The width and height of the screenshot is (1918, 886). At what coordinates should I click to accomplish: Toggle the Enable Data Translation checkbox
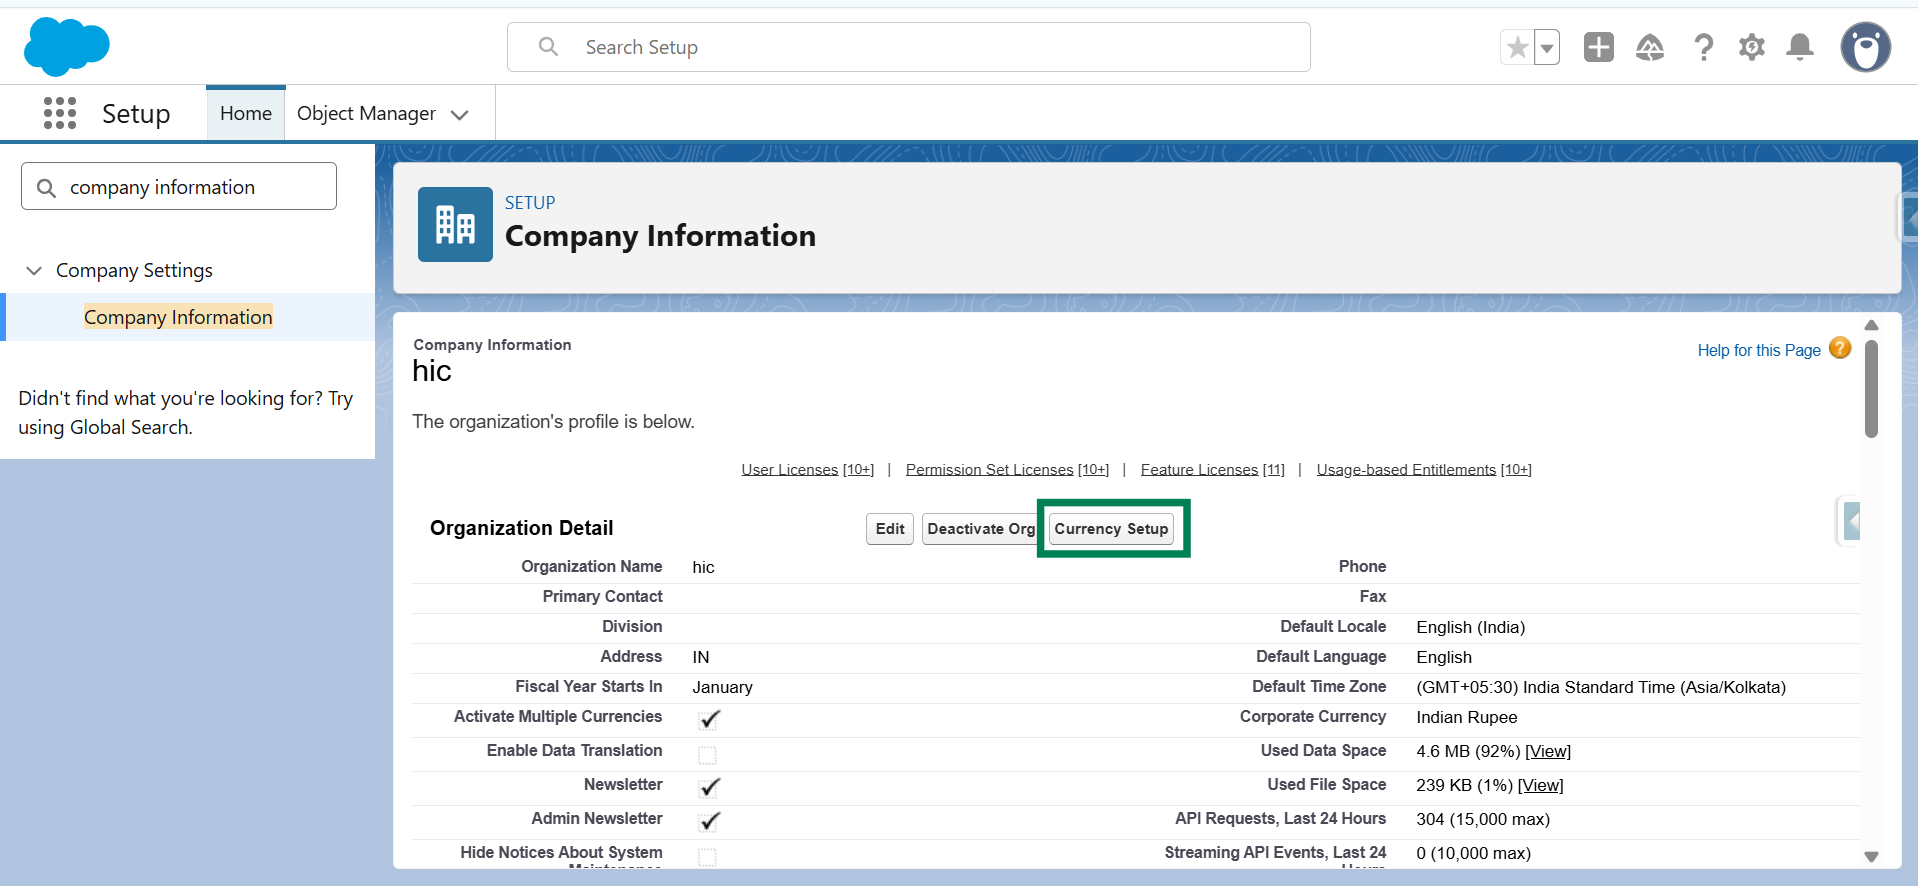(707, 754)
